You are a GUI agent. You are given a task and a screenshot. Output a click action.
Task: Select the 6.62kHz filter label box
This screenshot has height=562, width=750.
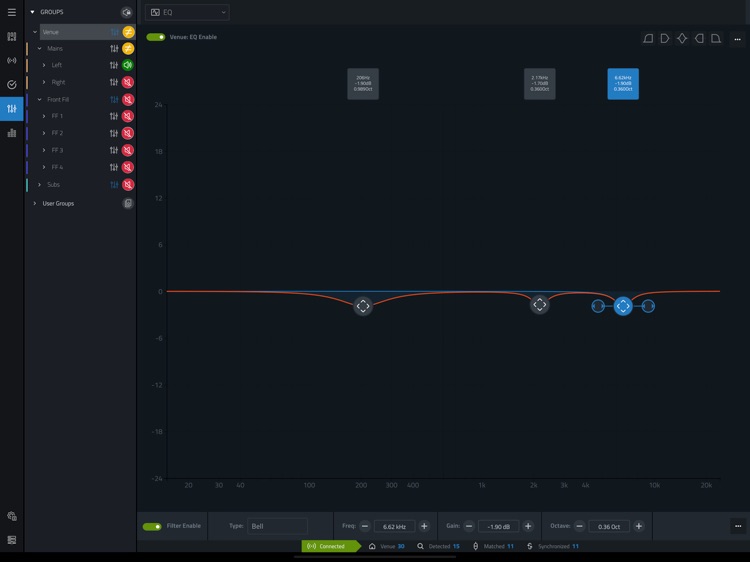pyautogui.click(x=623, y=84)
